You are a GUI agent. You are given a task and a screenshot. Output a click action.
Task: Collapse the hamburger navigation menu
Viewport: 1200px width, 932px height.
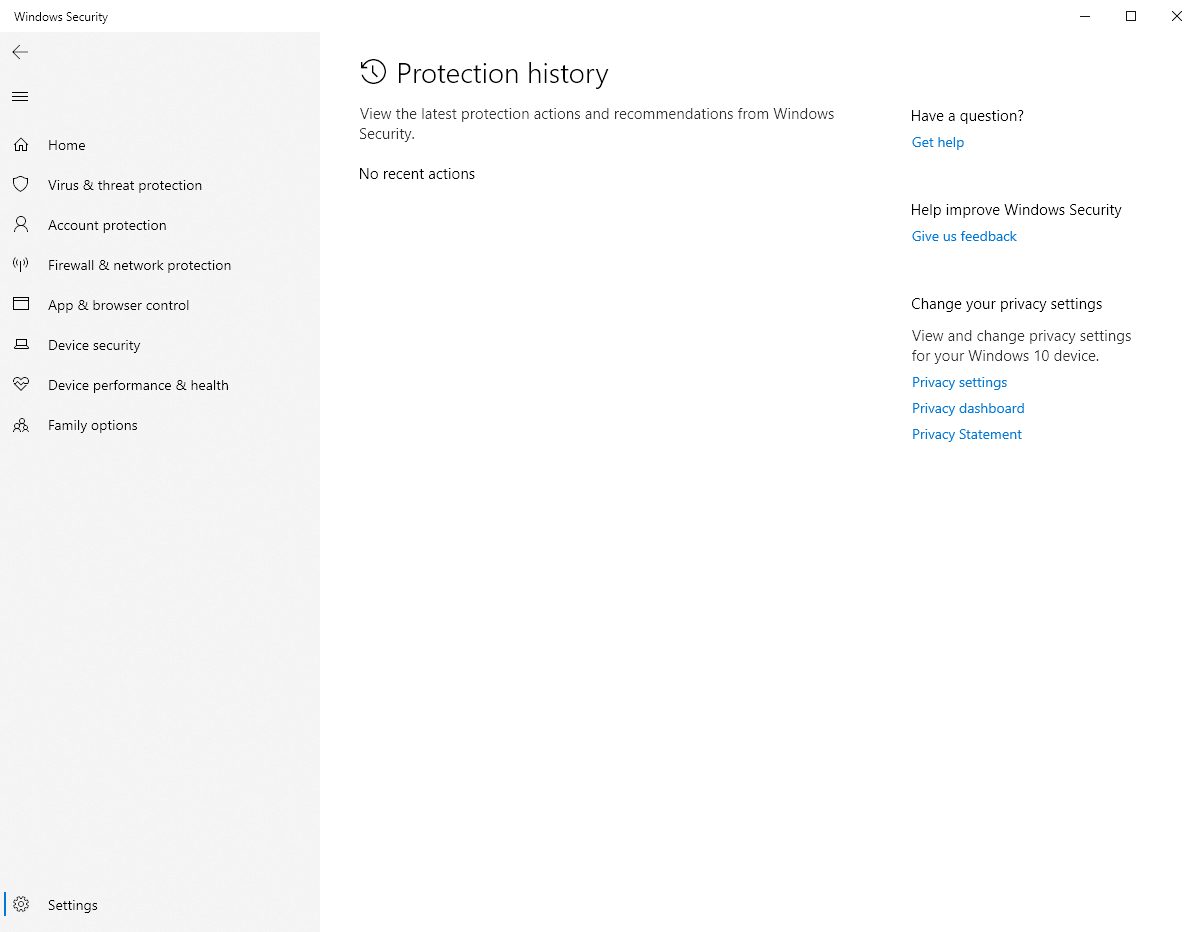click(20, 97)
